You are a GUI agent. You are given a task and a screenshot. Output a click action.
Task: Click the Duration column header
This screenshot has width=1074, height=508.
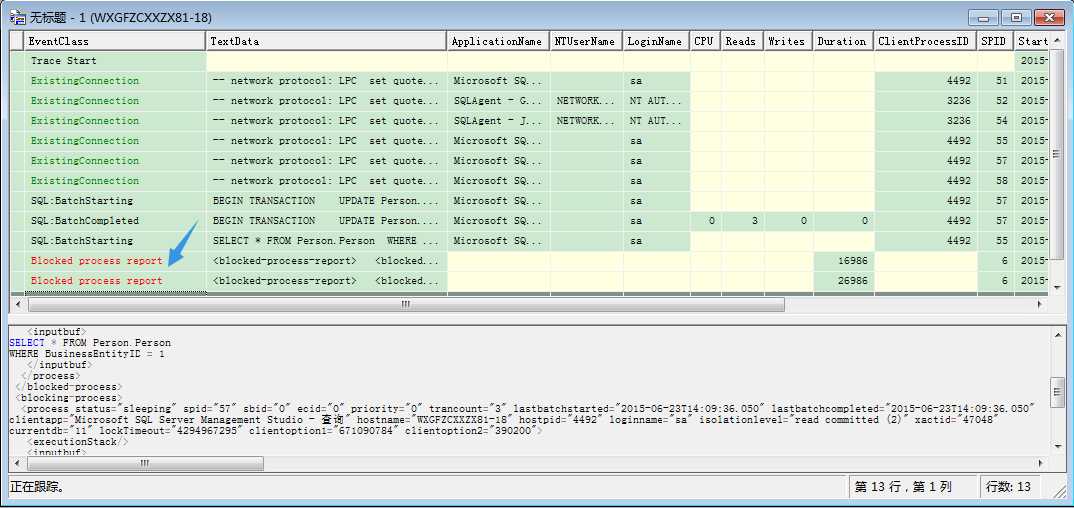point(844,41)
